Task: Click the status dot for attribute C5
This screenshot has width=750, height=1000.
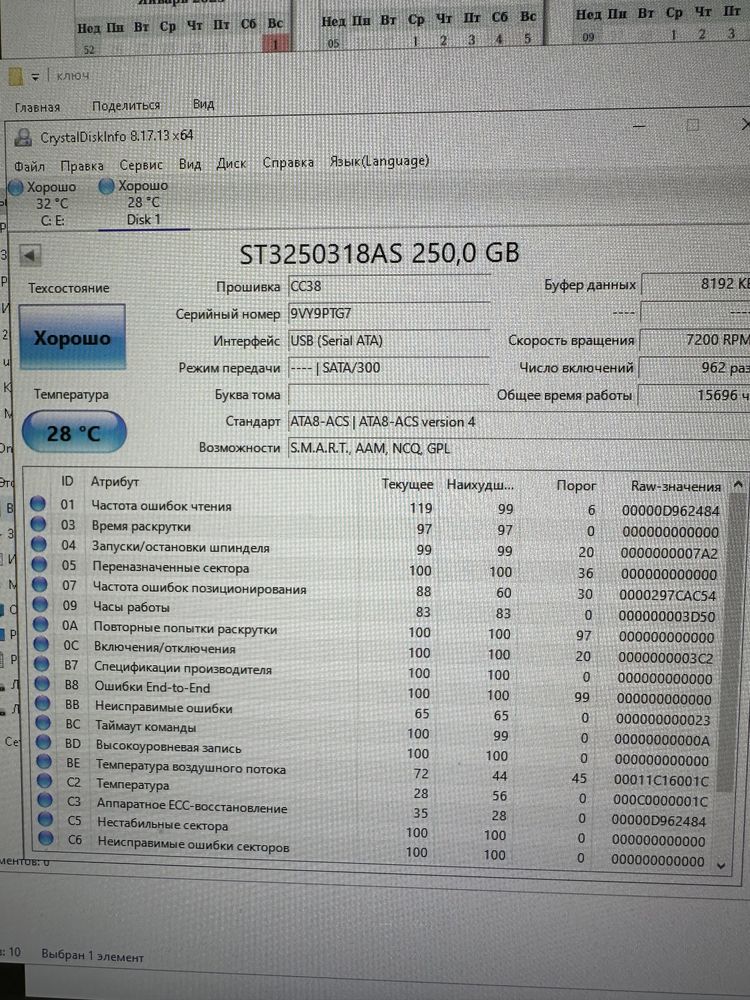Action: [45, 820]
